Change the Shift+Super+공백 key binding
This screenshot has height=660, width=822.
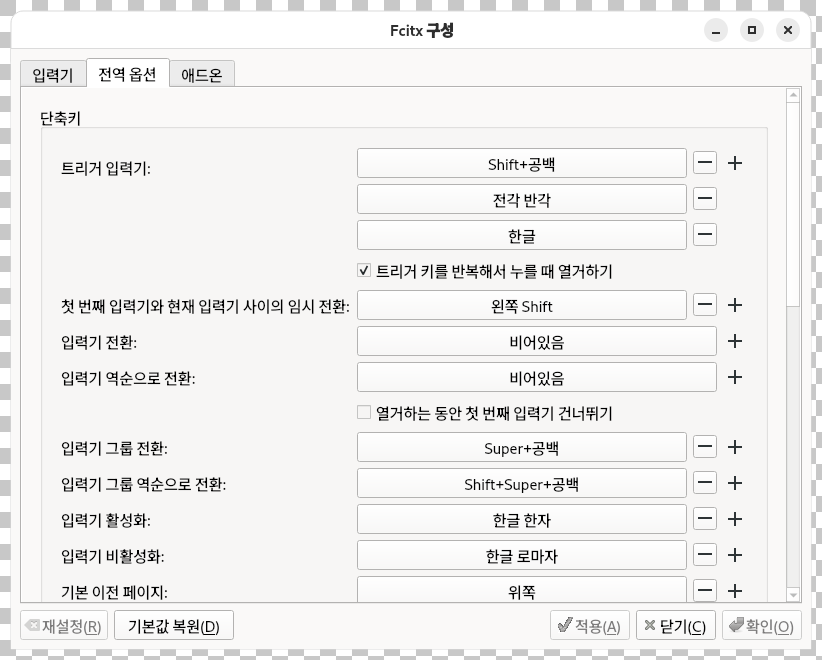[x=522, y=483]
